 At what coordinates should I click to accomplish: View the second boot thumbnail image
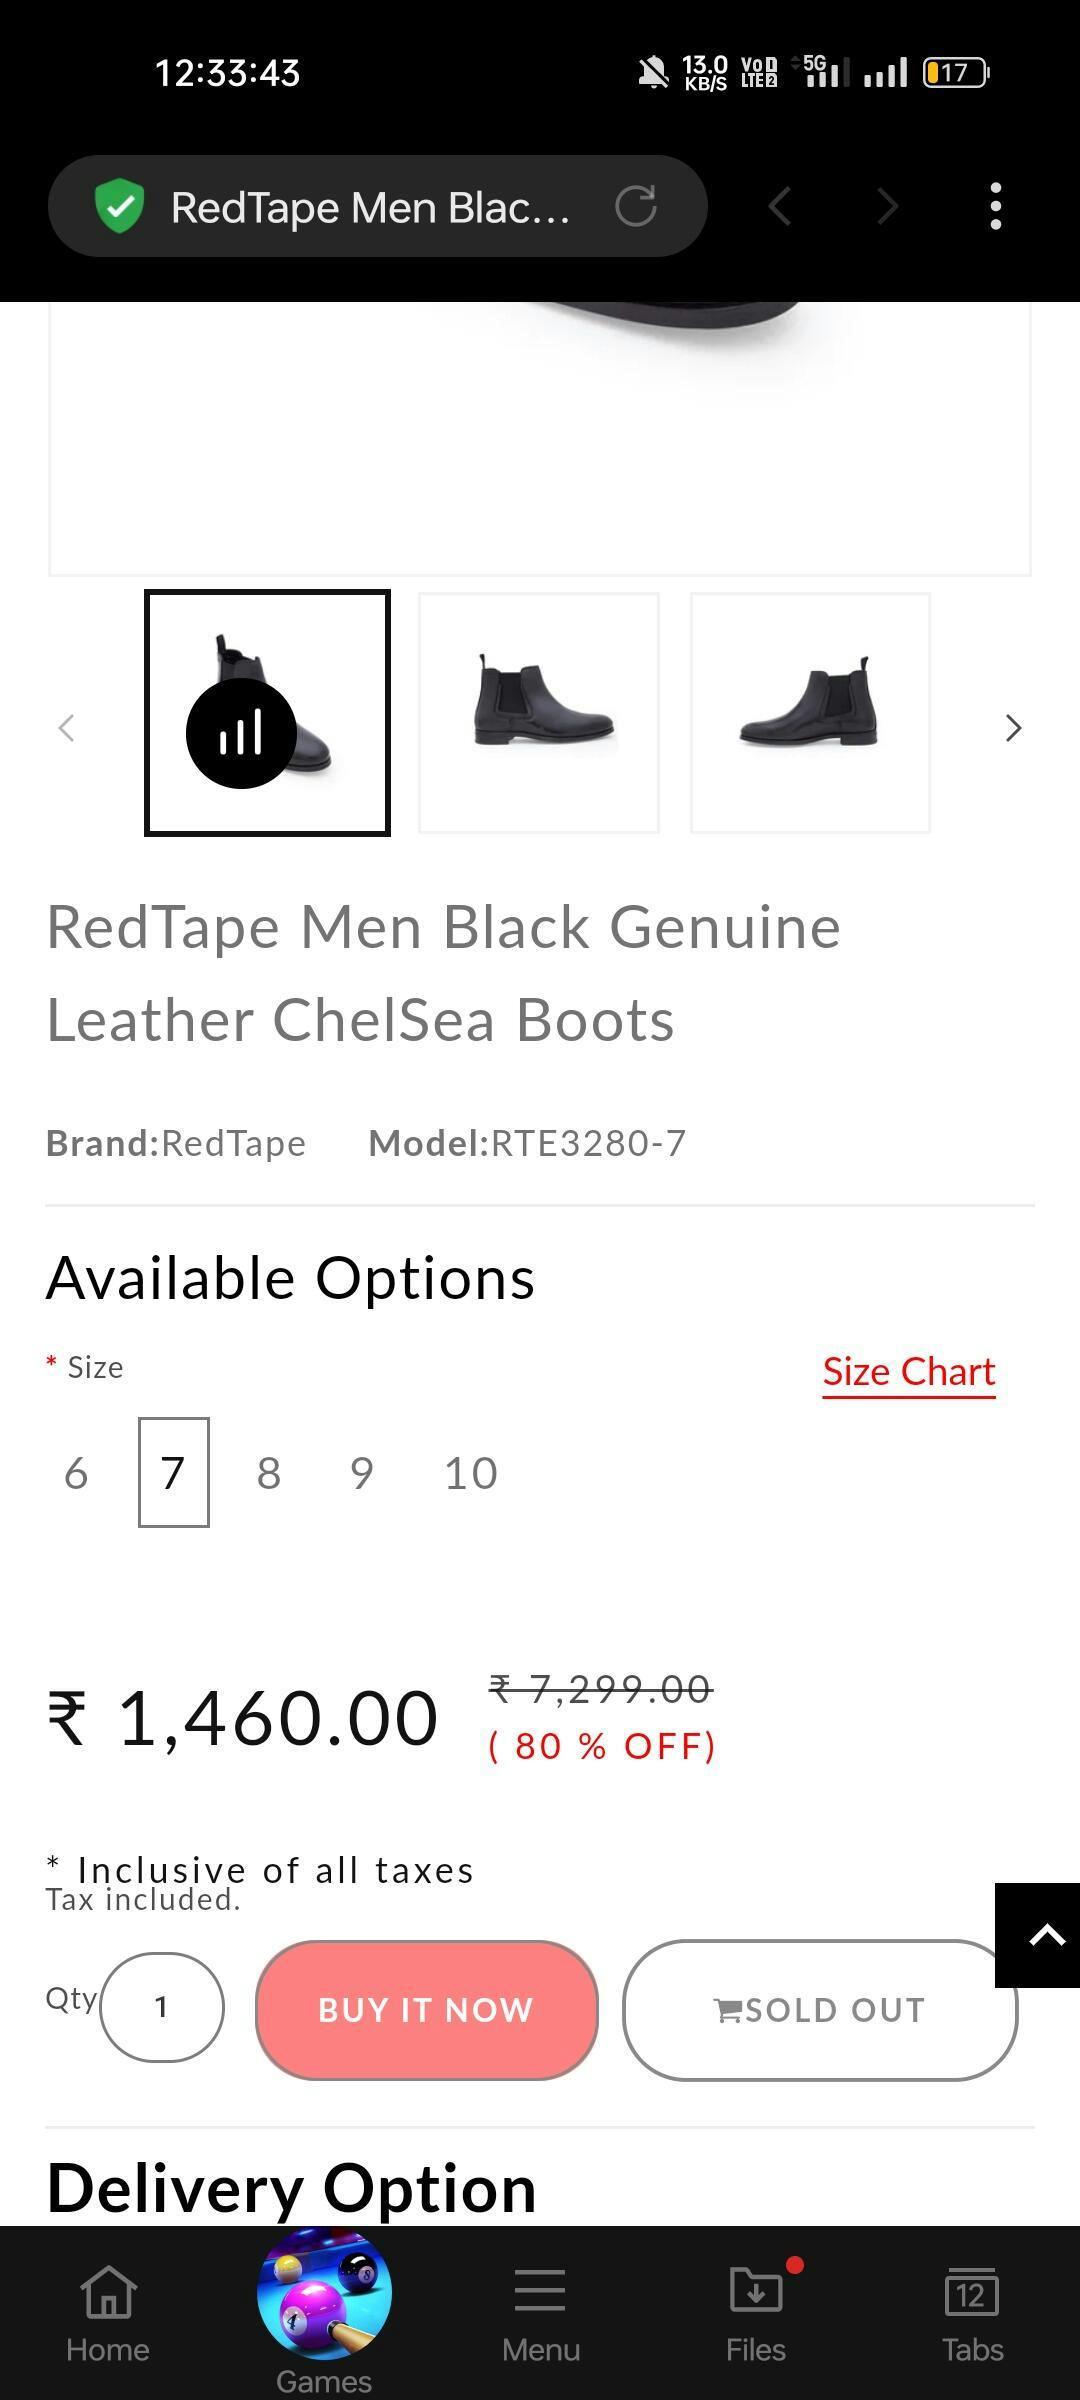539,712
